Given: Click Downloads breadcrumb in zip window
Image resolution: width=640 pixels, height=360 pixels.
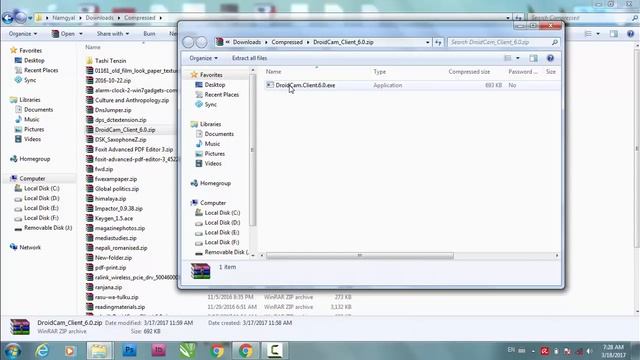Looking at the screenshot, I should pos(247,42).
